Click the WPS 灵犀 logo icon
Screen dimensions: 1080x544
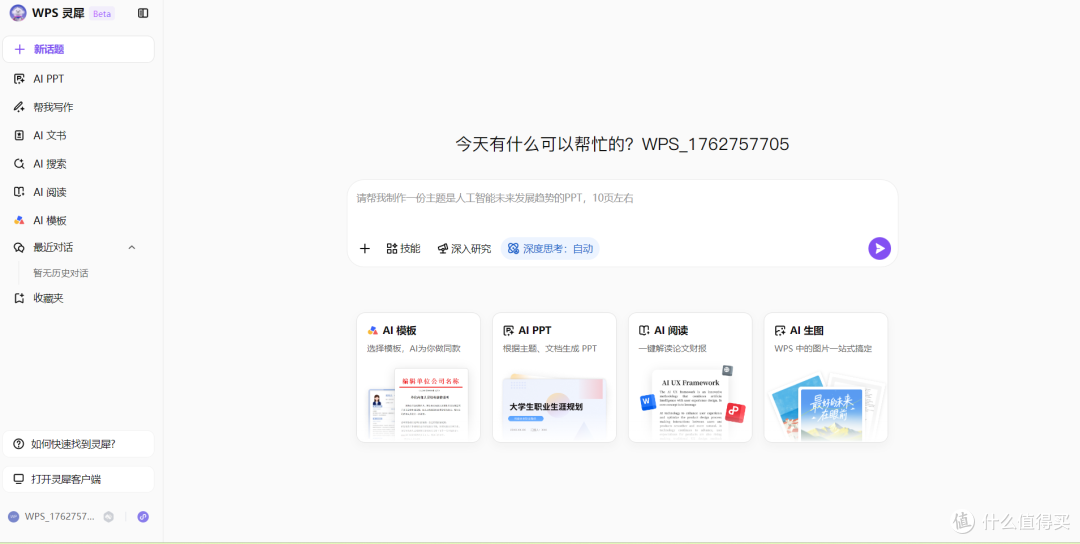point(18,13)
